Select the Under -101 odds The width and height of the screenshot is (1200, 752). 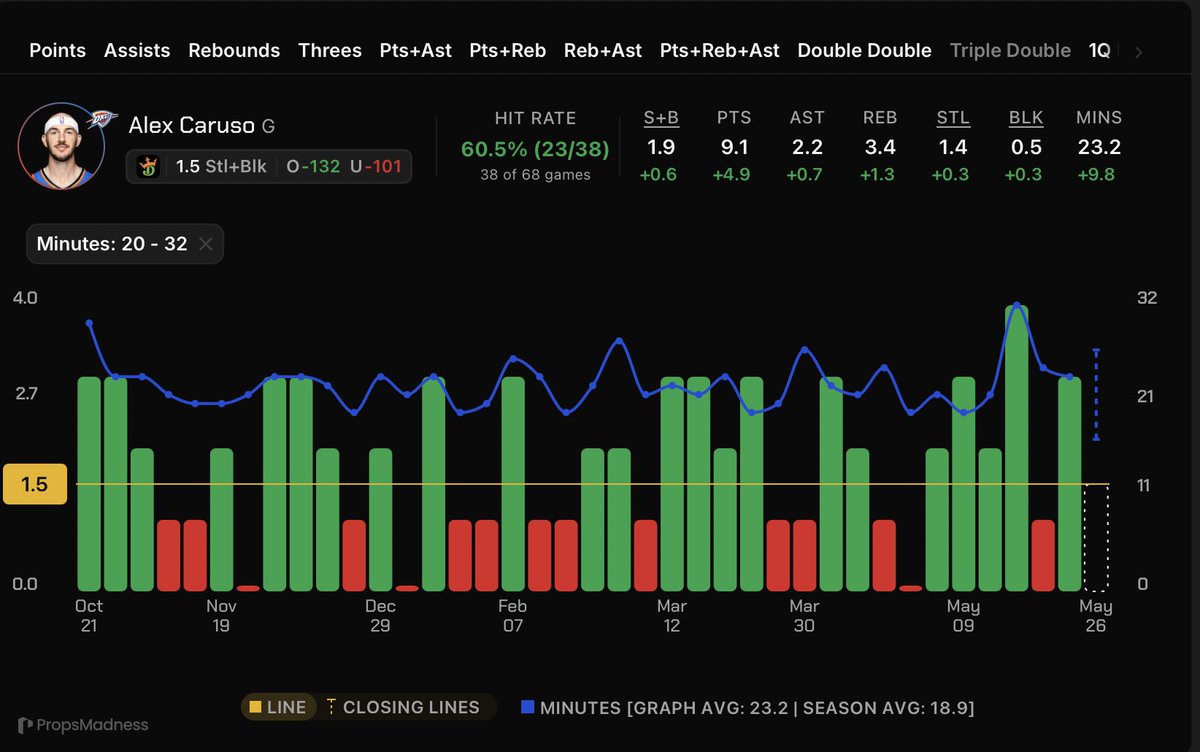376,167
